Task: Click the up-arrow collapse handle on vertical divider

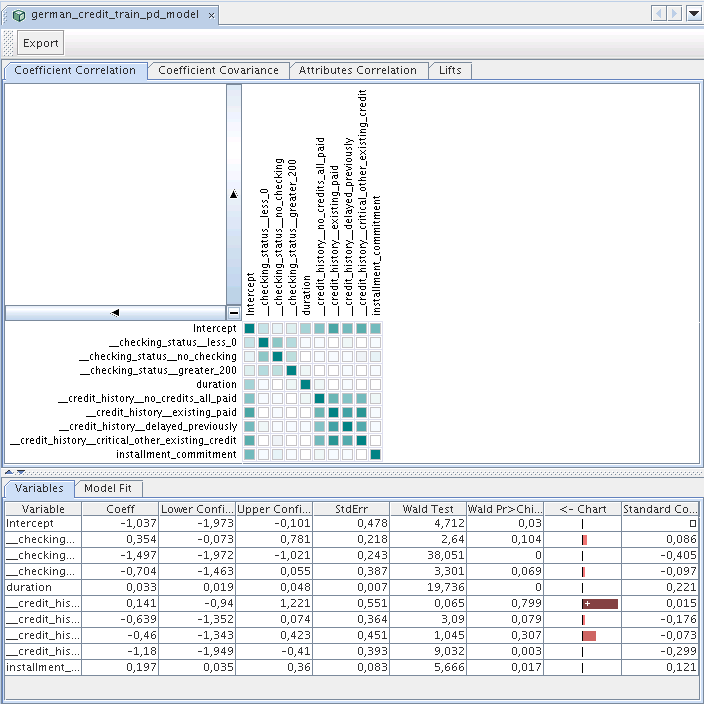Action: tap(233, 194)
